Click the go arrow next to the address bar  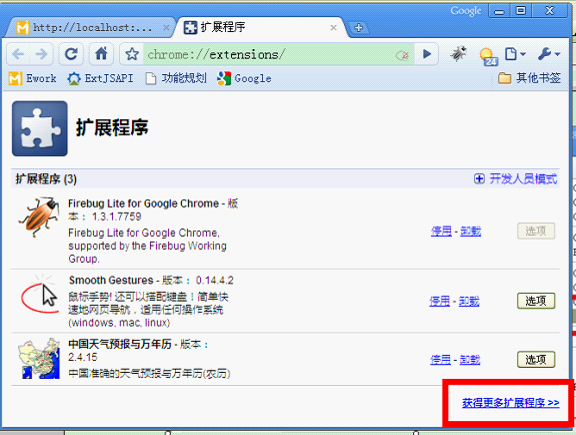point(426,54)
